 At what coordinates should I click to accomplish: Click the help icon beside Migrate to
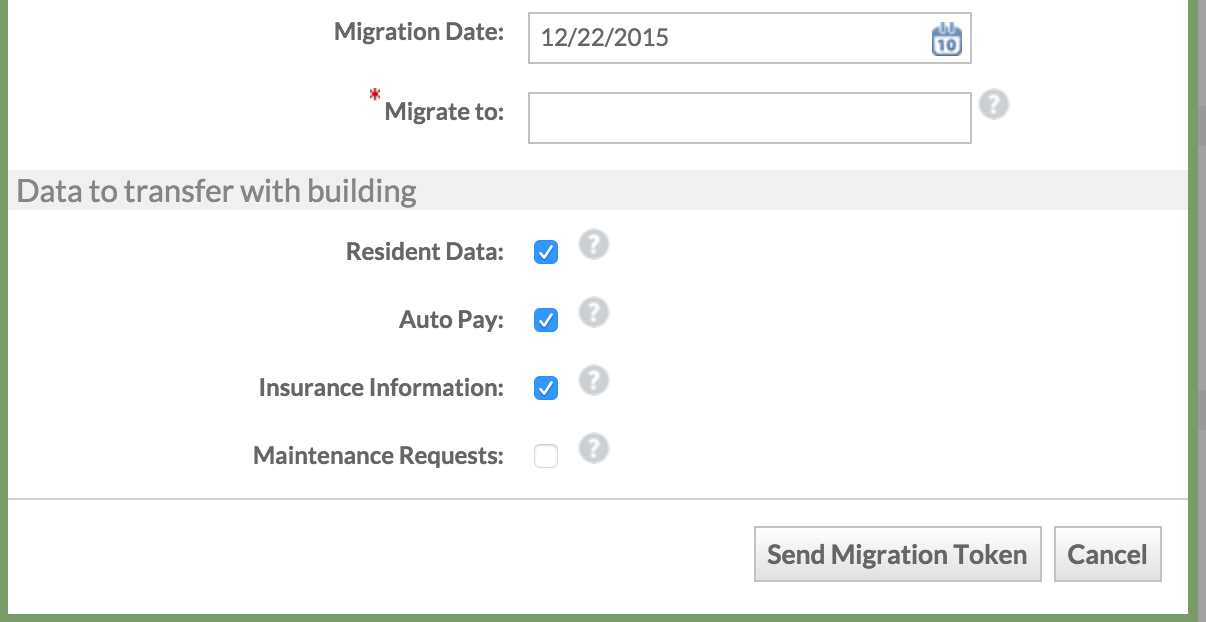[993, 105]
